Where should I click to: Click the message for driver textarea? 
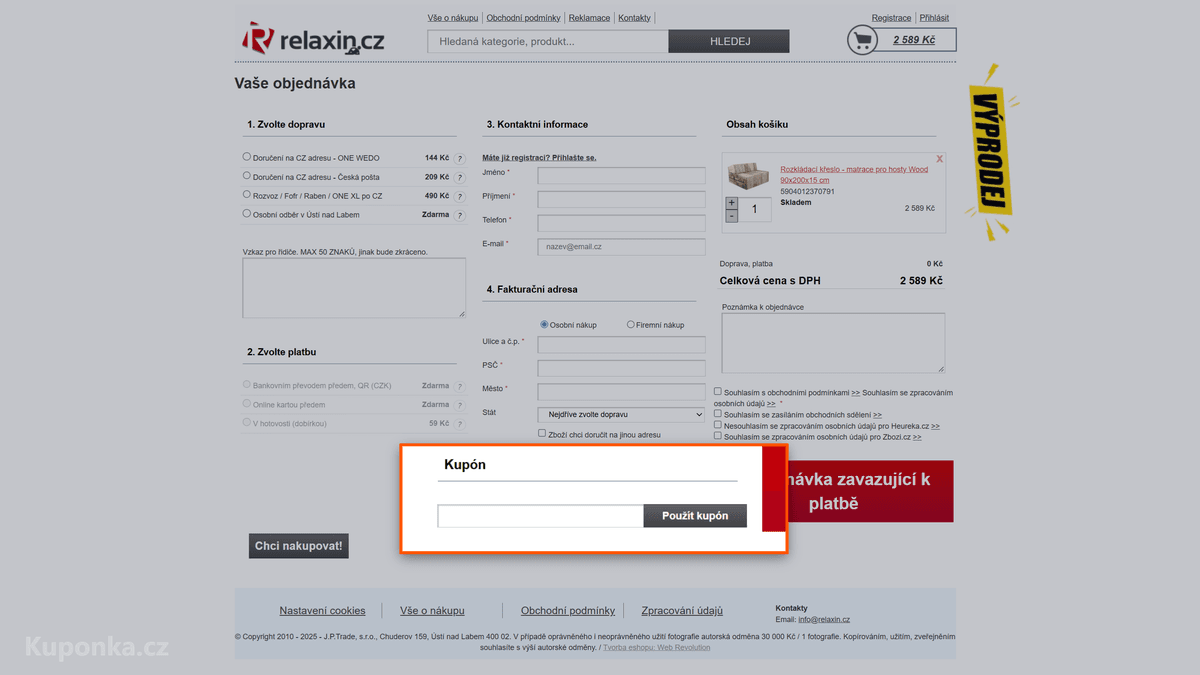354,288
